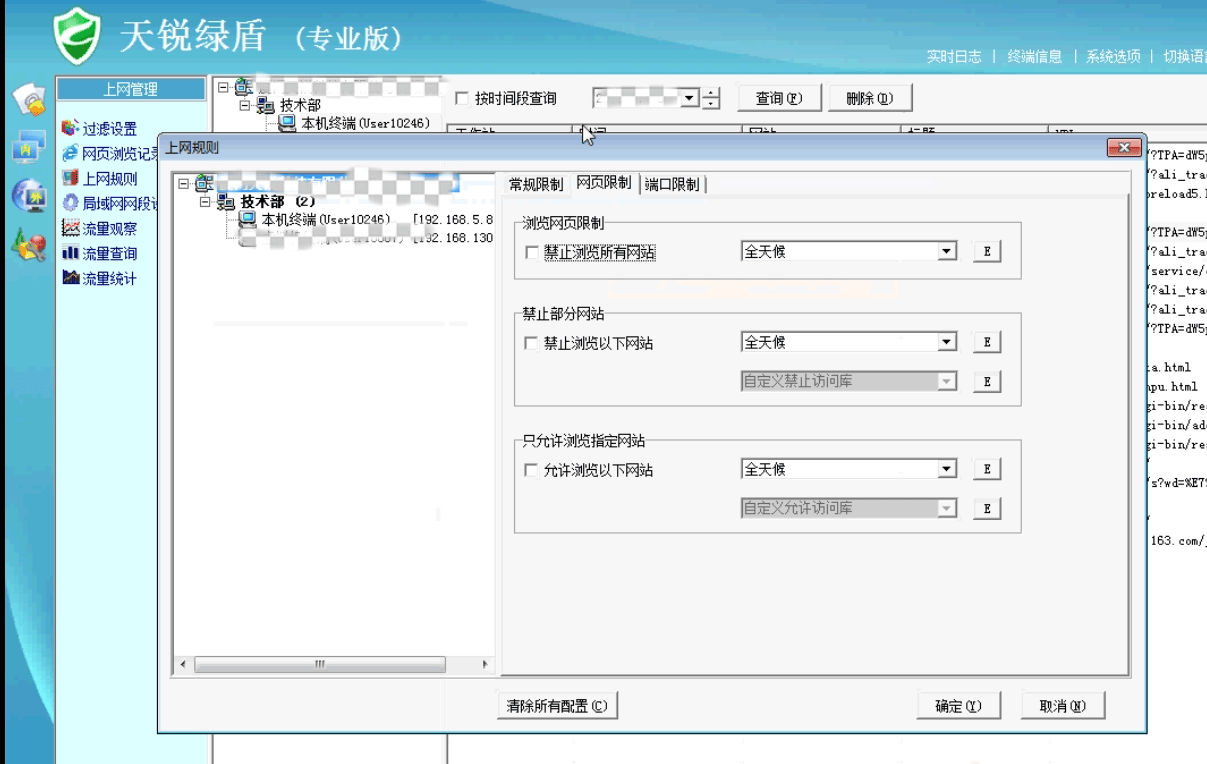Select 技术部 (2) in the dialog tree
Screen dimensions: 1207x764
pyautogui.click(x=278, y=201)
